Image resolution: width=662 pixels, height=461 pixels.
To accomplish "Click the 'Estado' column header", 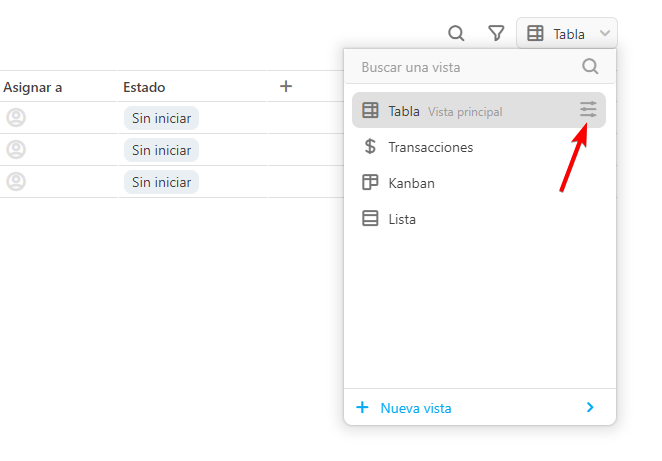I will point(144,87).
